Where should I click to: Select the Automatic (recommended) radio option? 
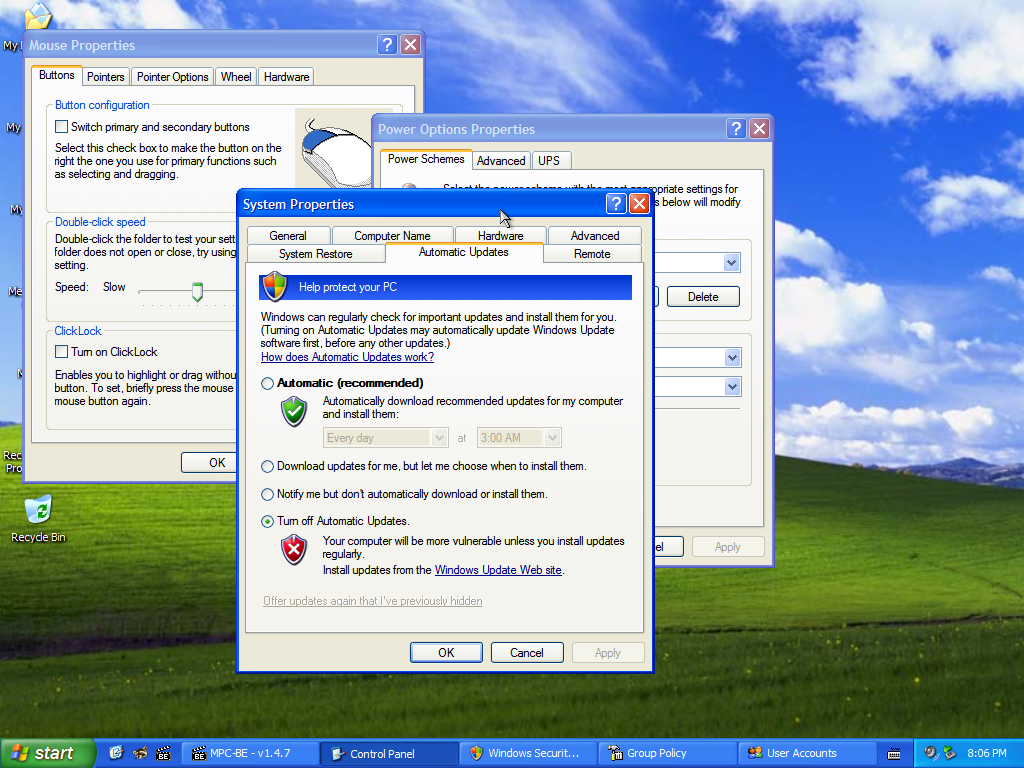click(x=267, y=383)
